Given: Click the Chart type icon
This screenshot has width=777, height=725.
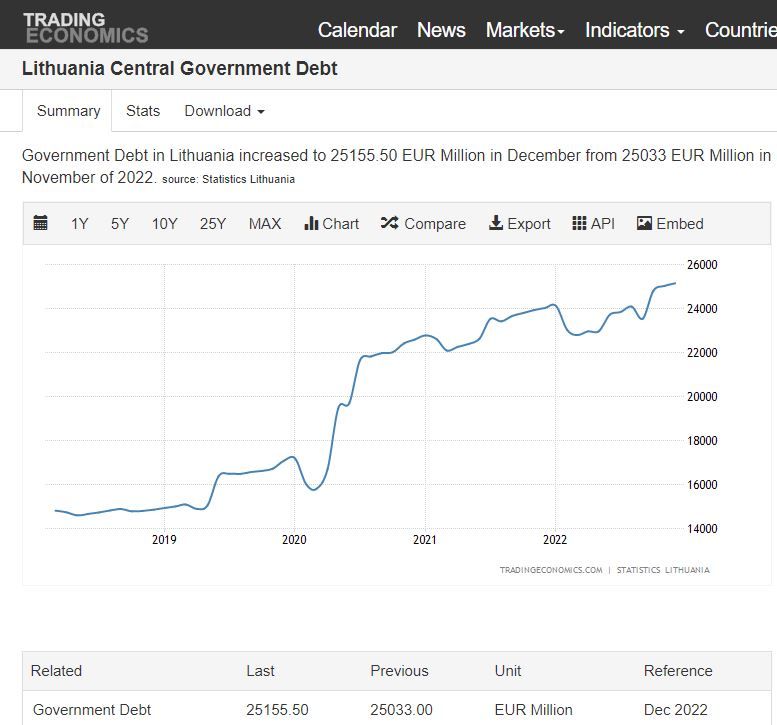Looking at the screenshot, I should [311, 223].
